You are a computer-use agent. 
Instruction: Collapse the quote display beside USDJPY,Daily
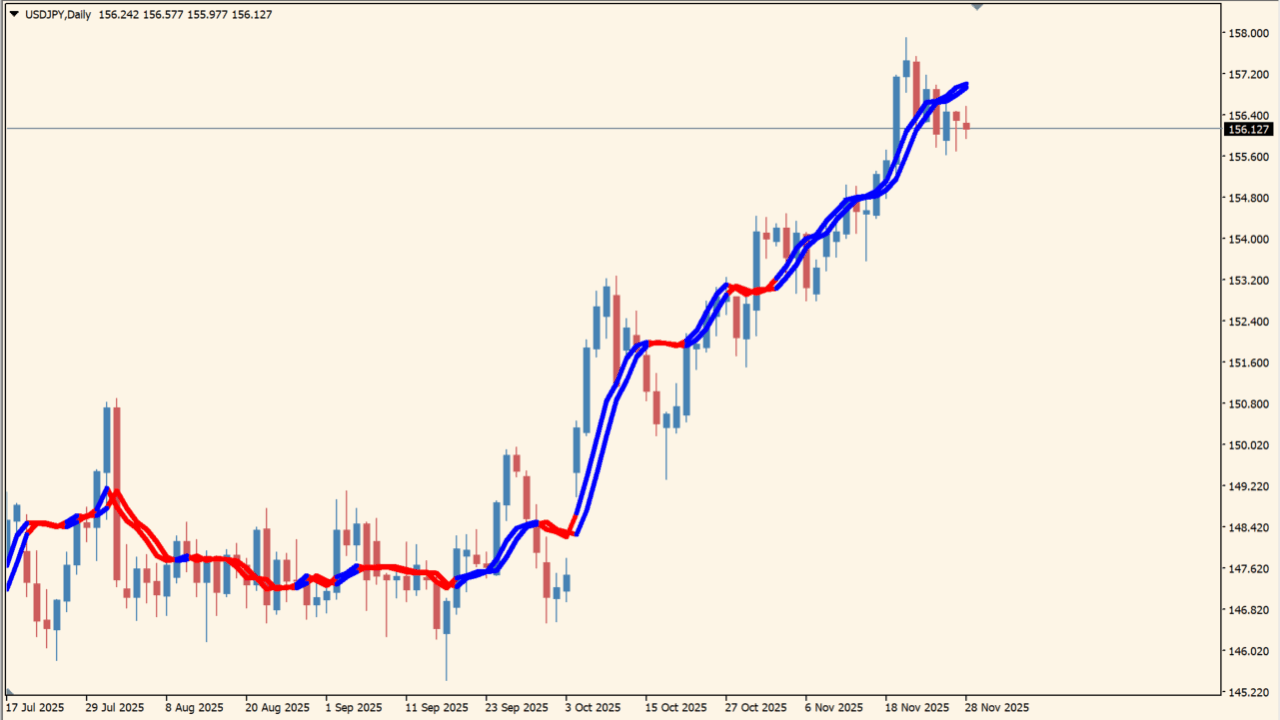coord(12,14)
